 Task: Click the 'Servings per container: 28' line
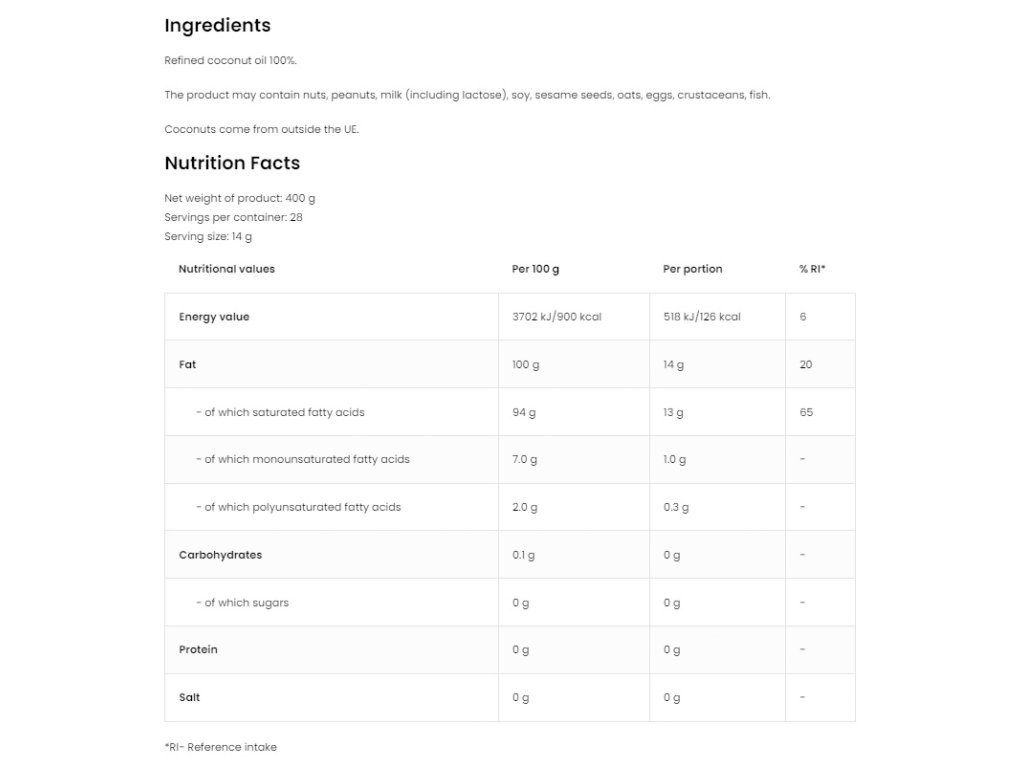(x=233, y=217)
